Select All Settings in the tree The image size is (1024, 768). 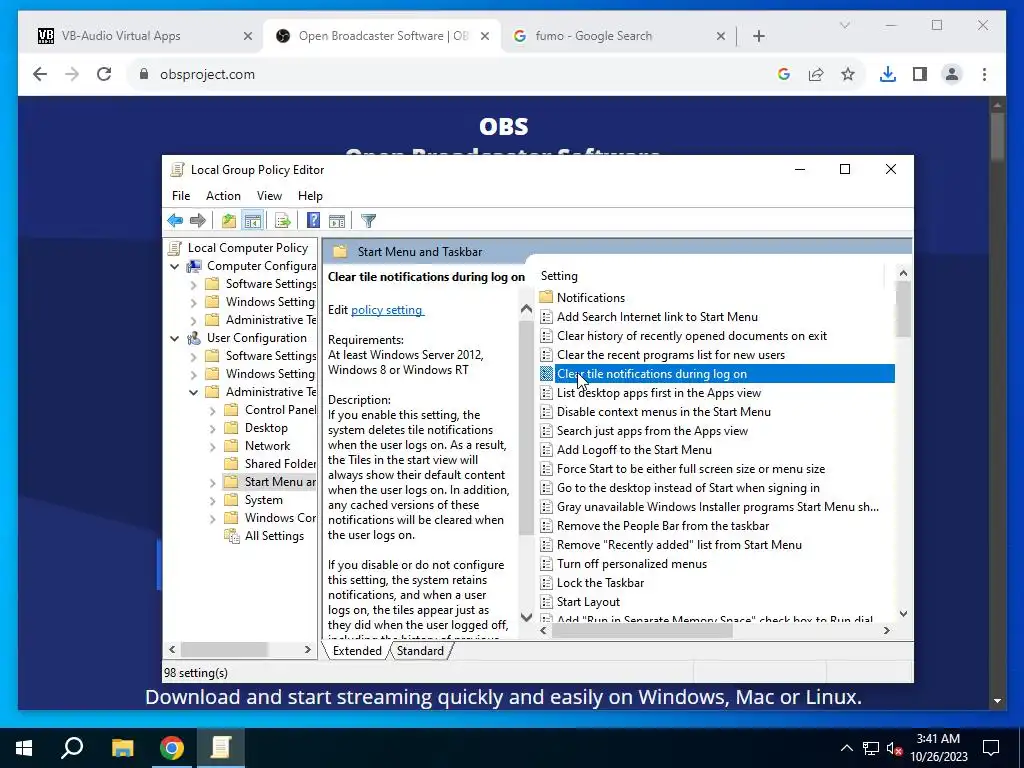274,536
